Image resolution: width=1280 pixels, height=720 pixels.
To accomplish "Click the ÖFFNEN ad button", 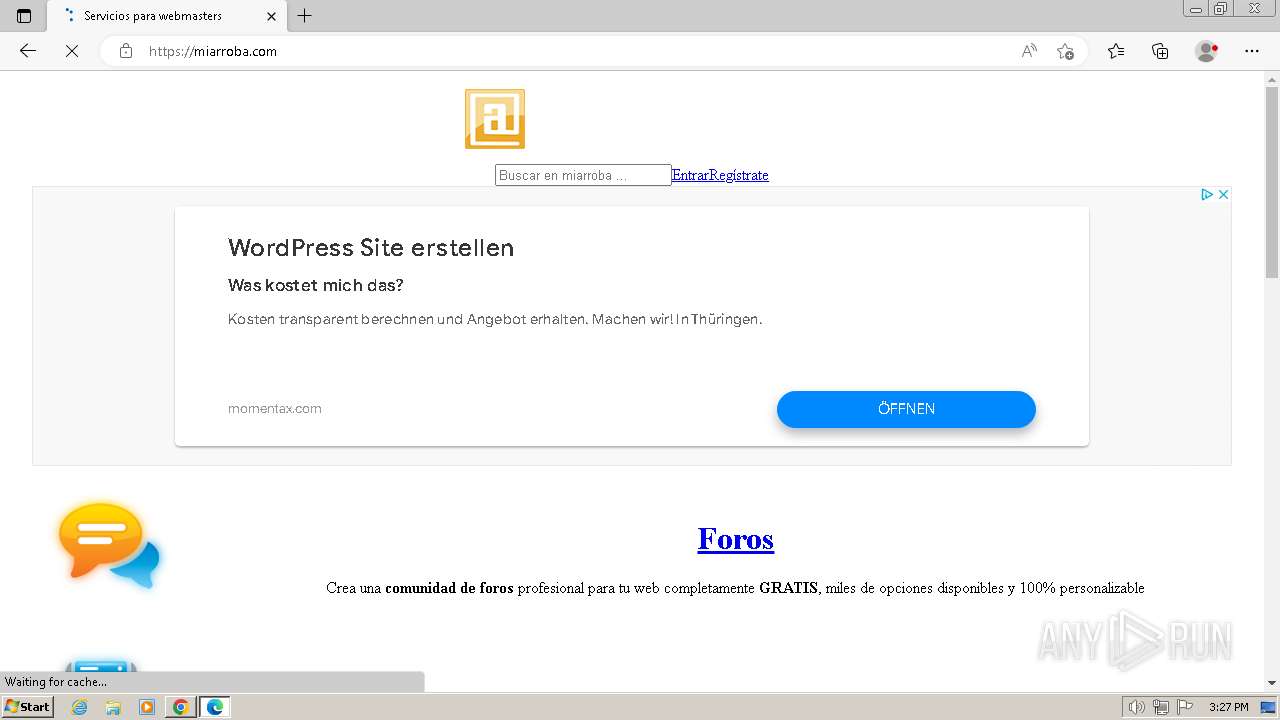I will pos(906,409).
